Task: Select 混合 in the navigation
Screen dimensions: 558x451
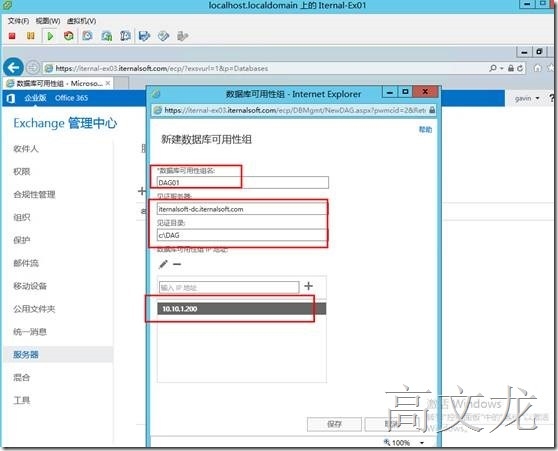Action: [22, 377]
